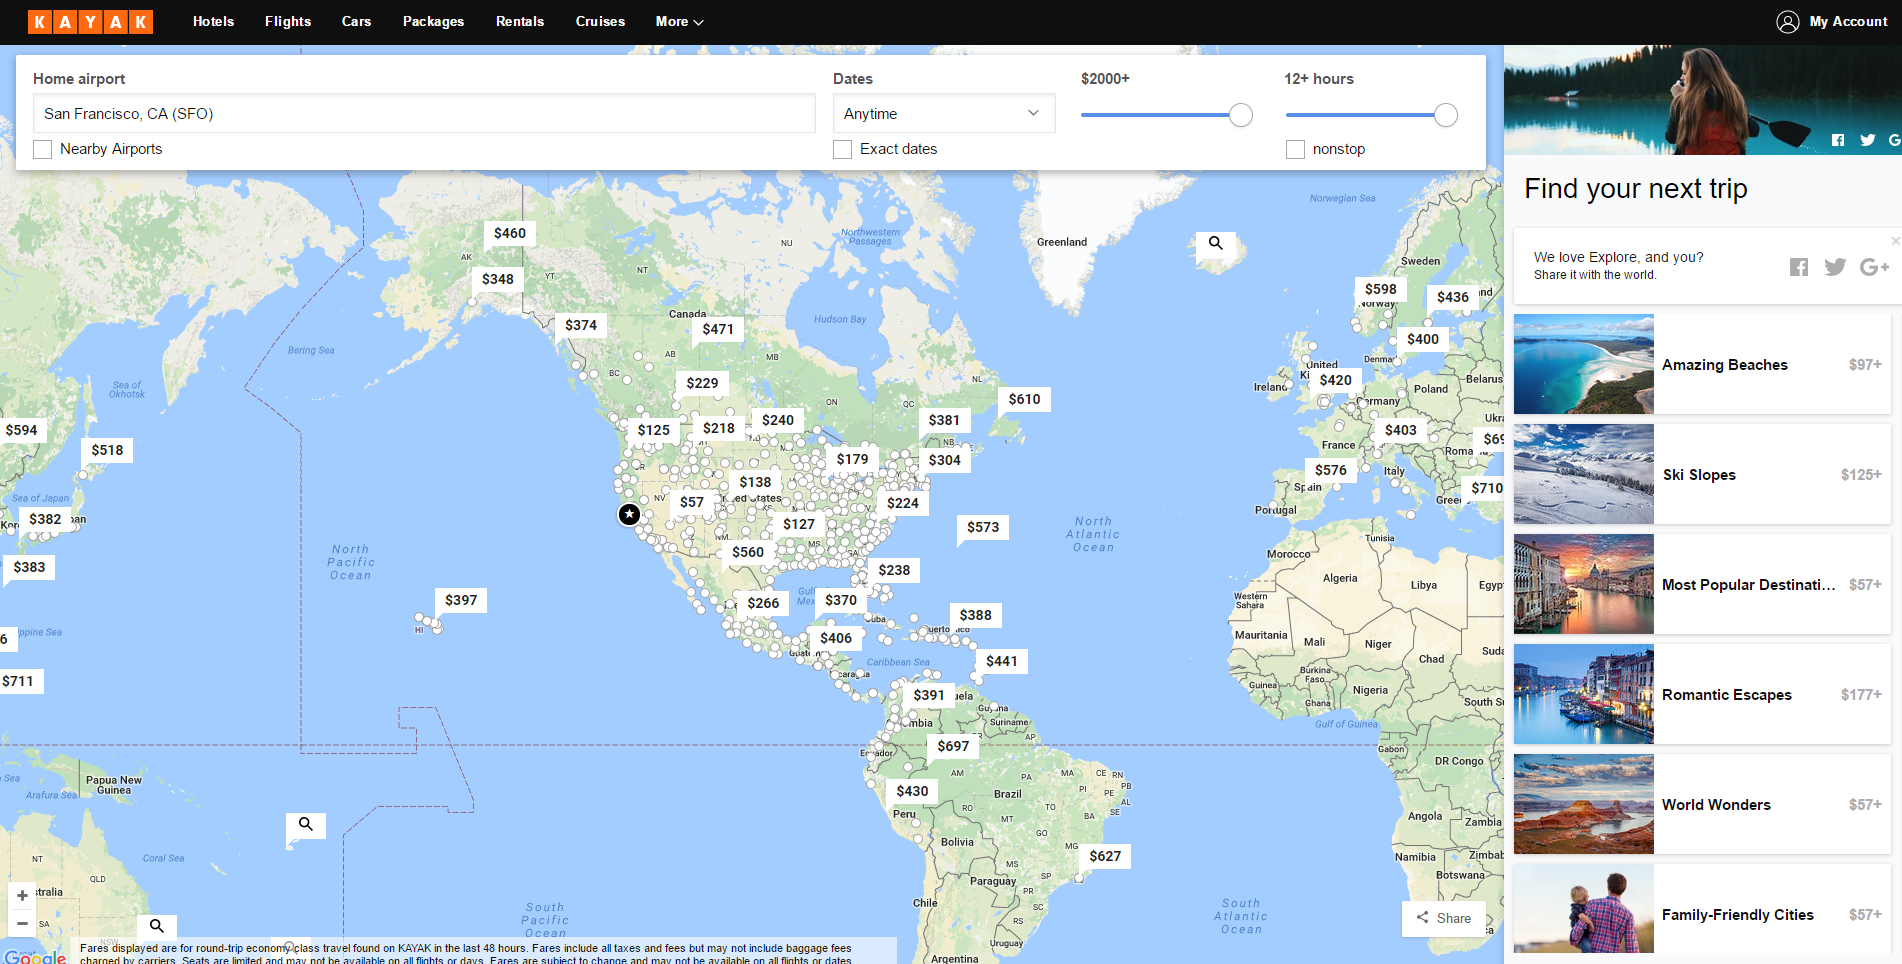1902x964 pixels.
Task: Select the $420 fare marker in United Kingdom
Action: (x=1336, y=380)
